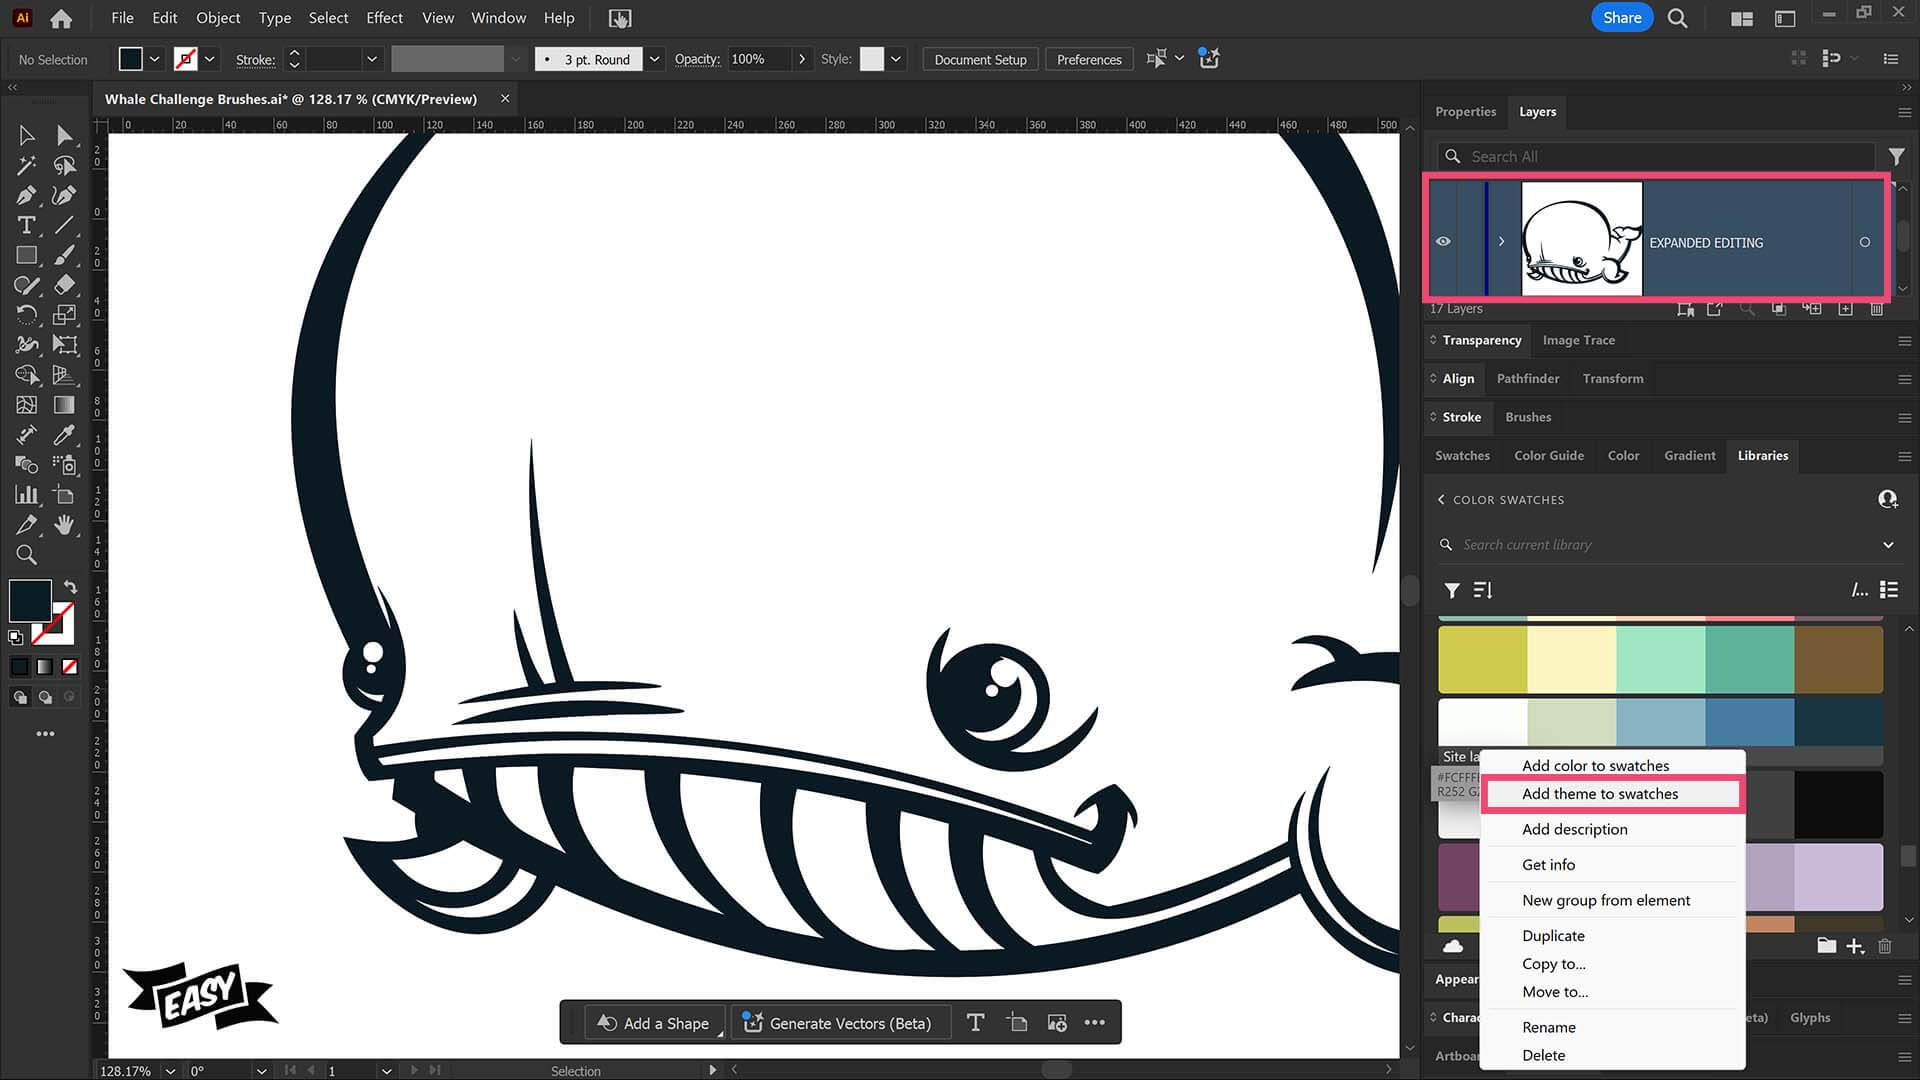Open the Effect menu
1920x1080 pixels.
[384, 18]
